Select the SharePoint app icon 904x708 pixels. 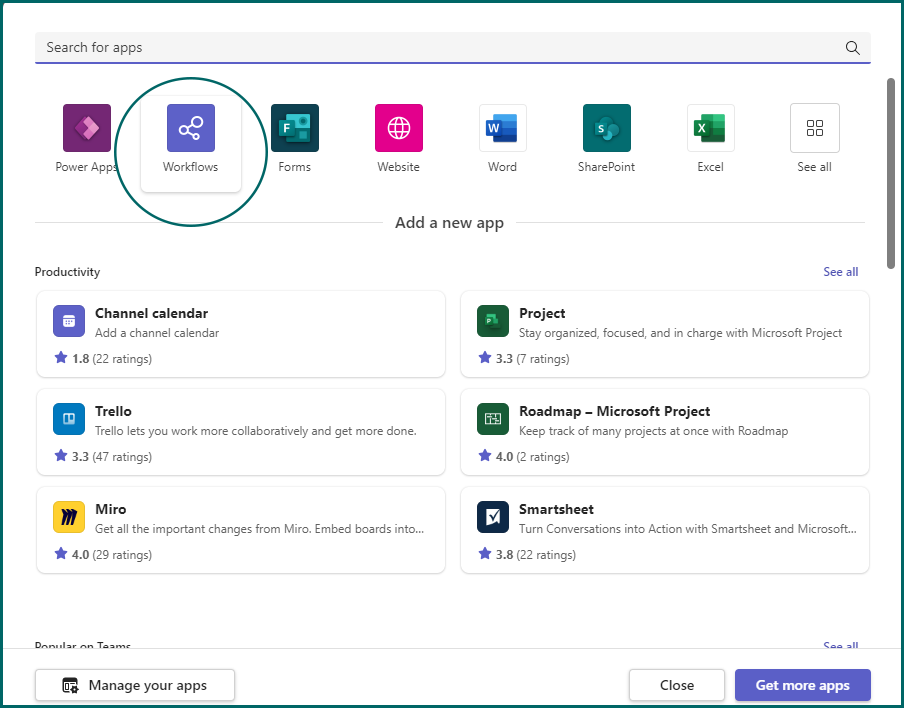(x=607, y=128)
